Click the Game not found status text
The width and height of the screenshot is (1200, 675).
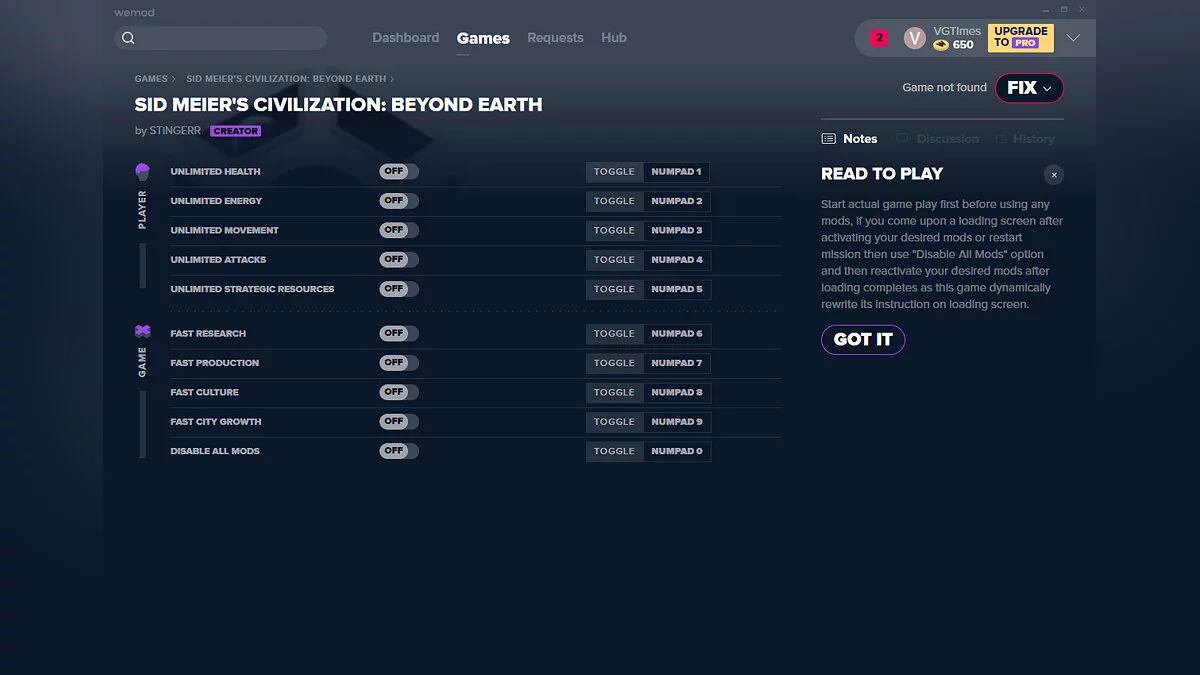tap(944, 88)
